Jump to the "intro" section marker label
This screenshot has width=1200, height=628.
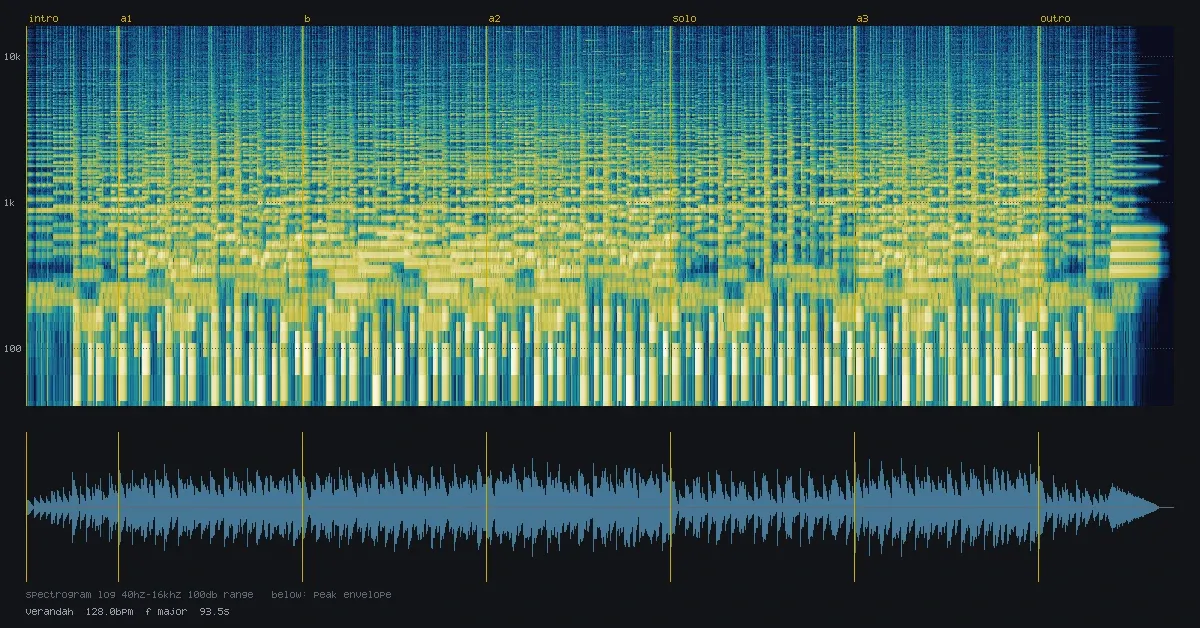click(43, 18)
